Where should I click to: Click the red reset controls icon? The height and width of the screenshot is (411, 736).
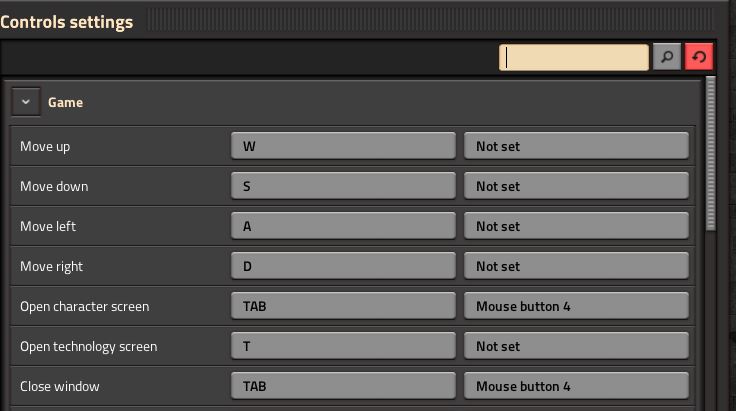pos(698,57)
